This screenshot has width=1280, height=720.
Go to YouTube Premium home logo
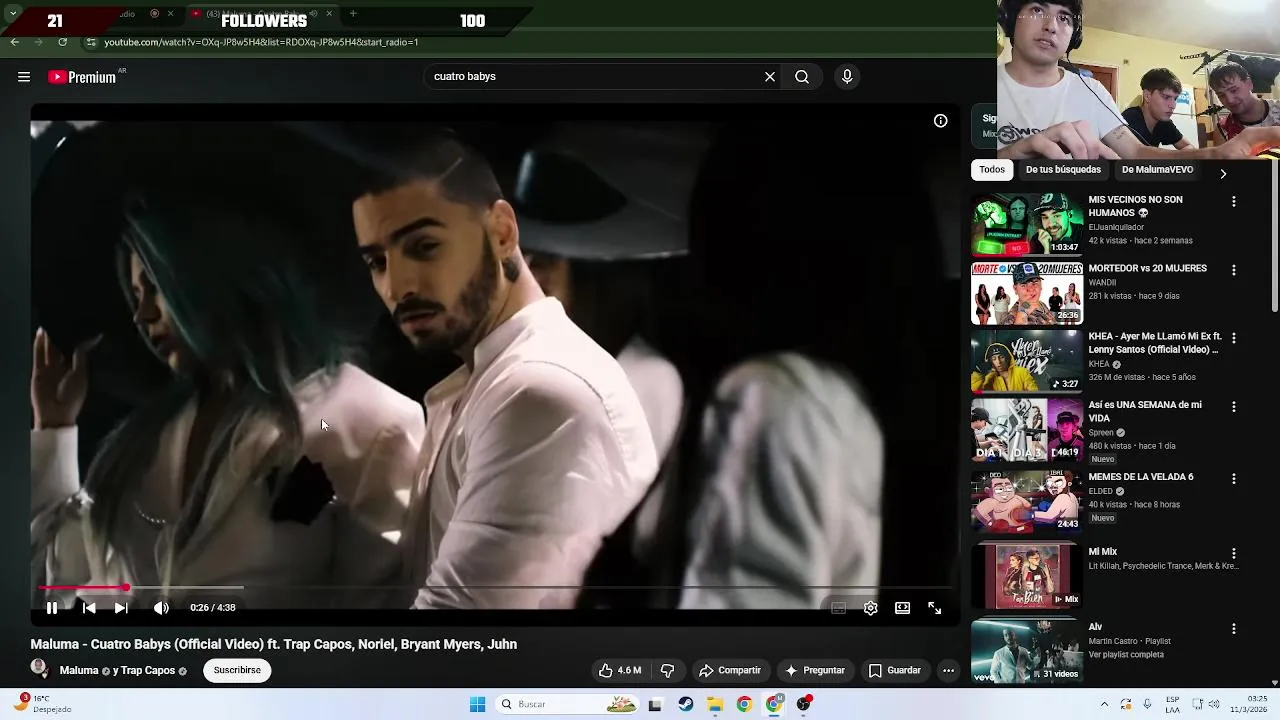click(x=83, y=77)
